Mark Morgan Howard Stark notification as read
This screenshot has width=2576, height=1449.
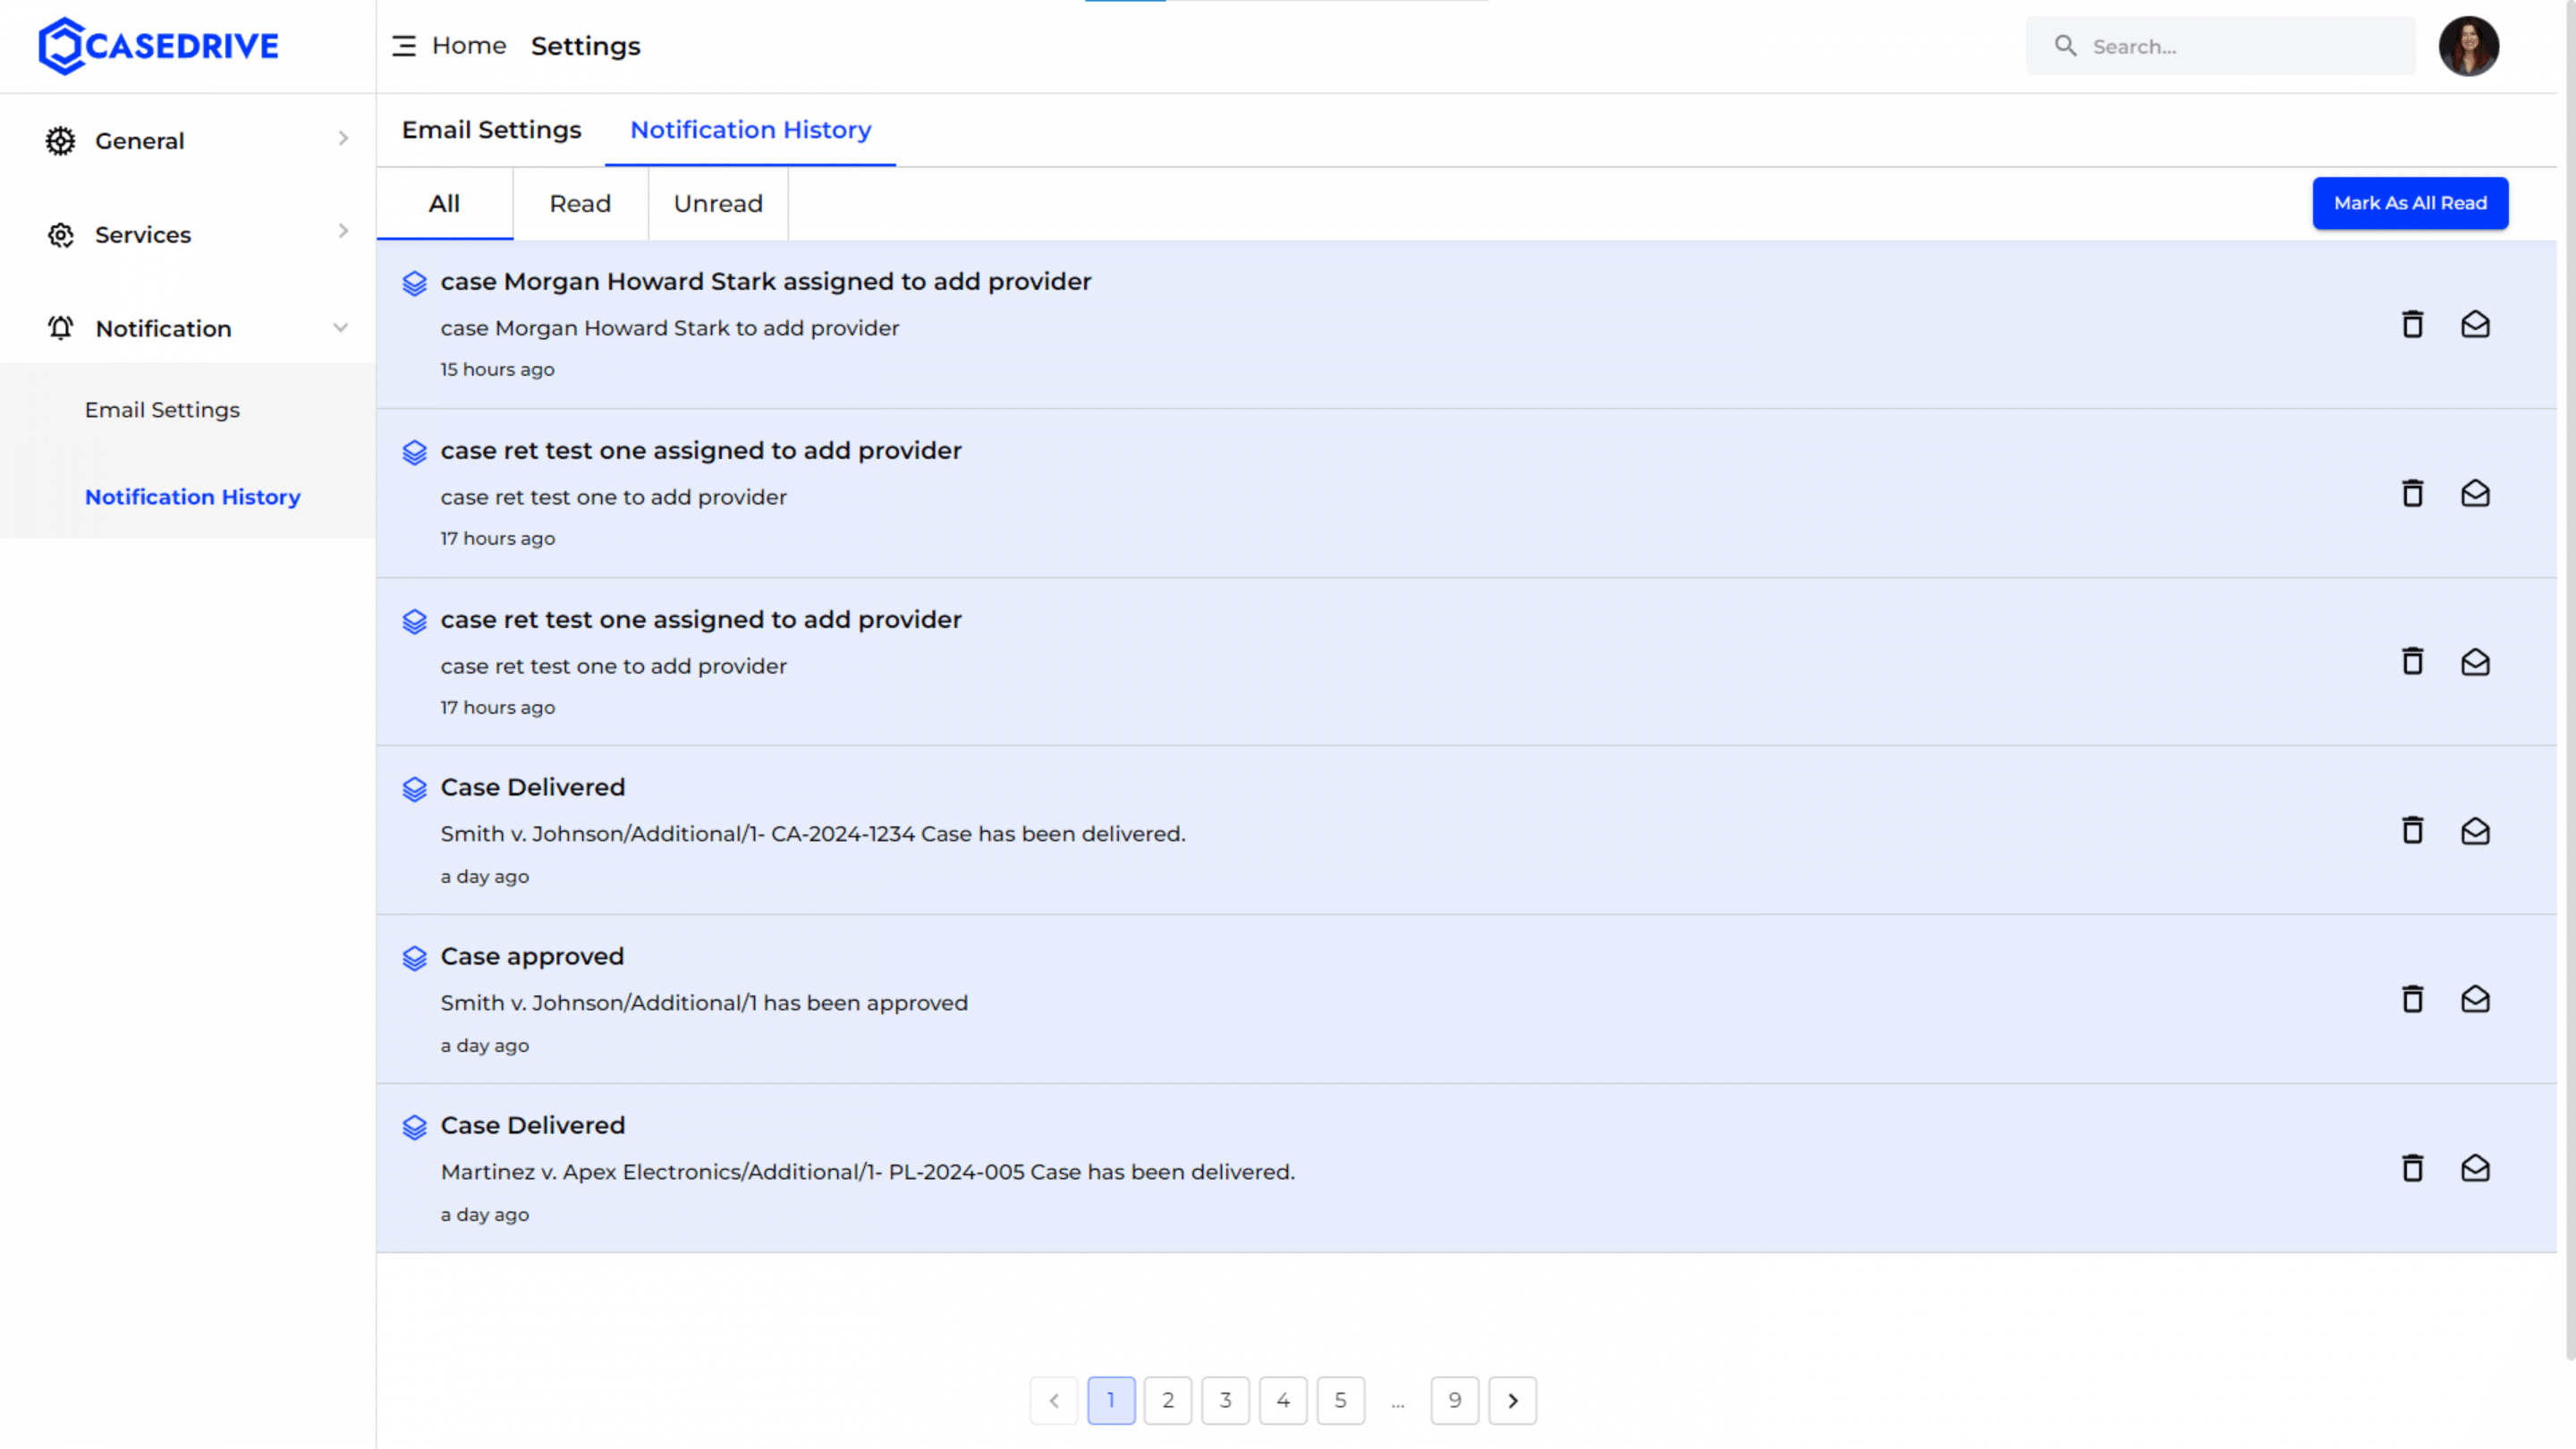(x=2475, y=324)
